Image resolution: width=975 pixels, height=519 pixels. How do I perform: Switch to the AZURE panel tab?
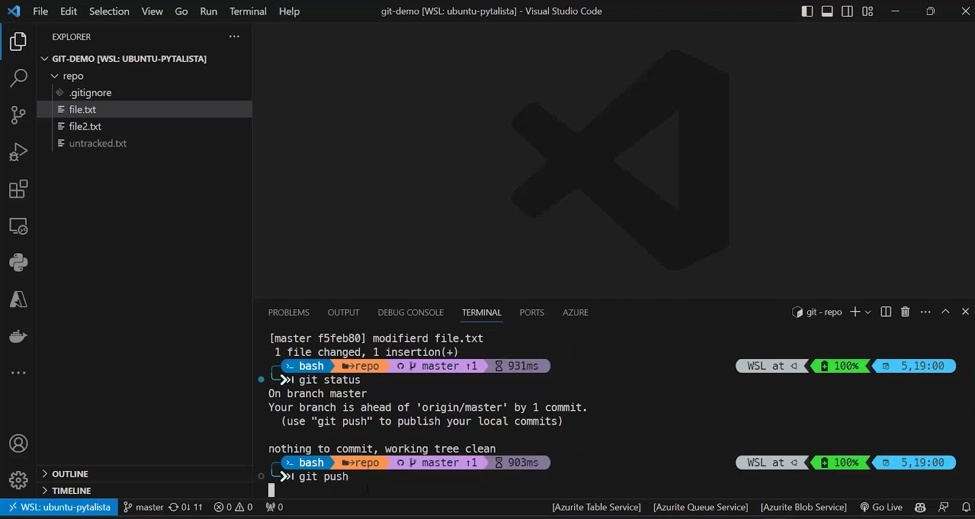click(575, 312)
